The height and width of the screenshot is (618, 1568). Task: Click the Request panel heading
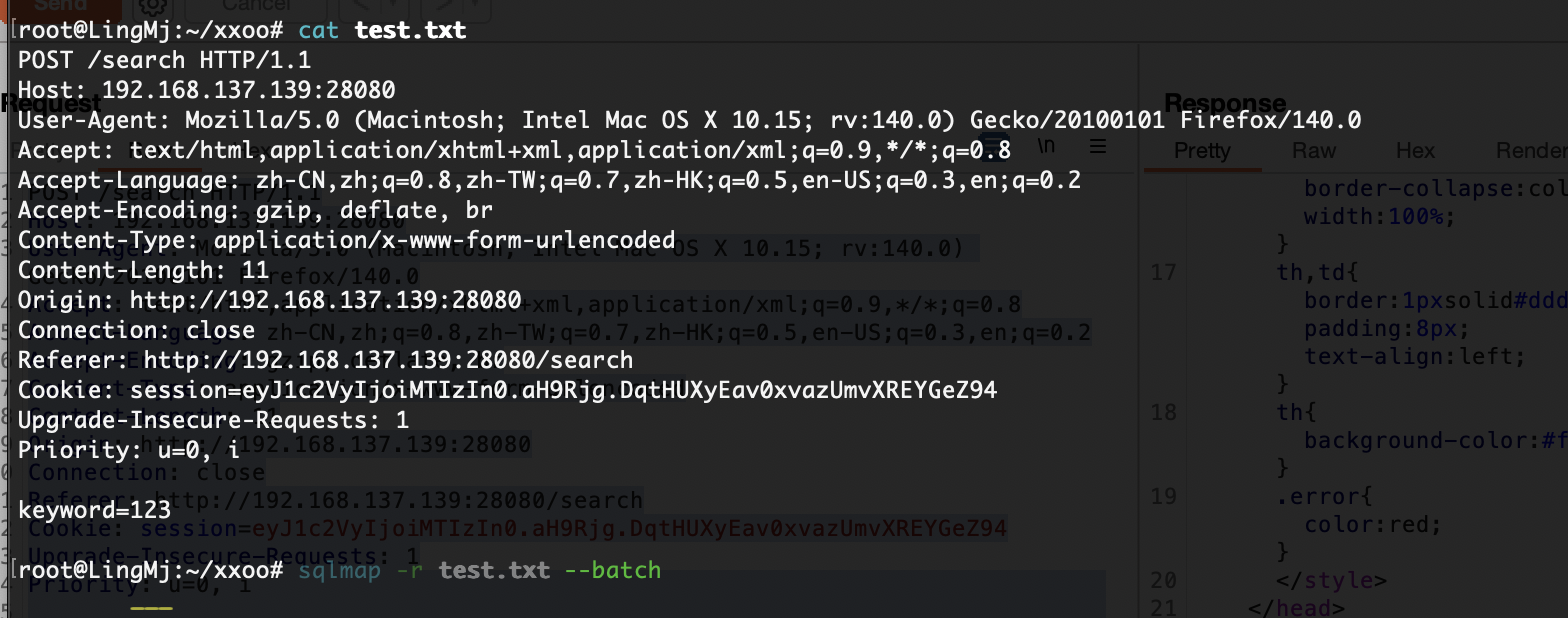[x=51, y=103]
